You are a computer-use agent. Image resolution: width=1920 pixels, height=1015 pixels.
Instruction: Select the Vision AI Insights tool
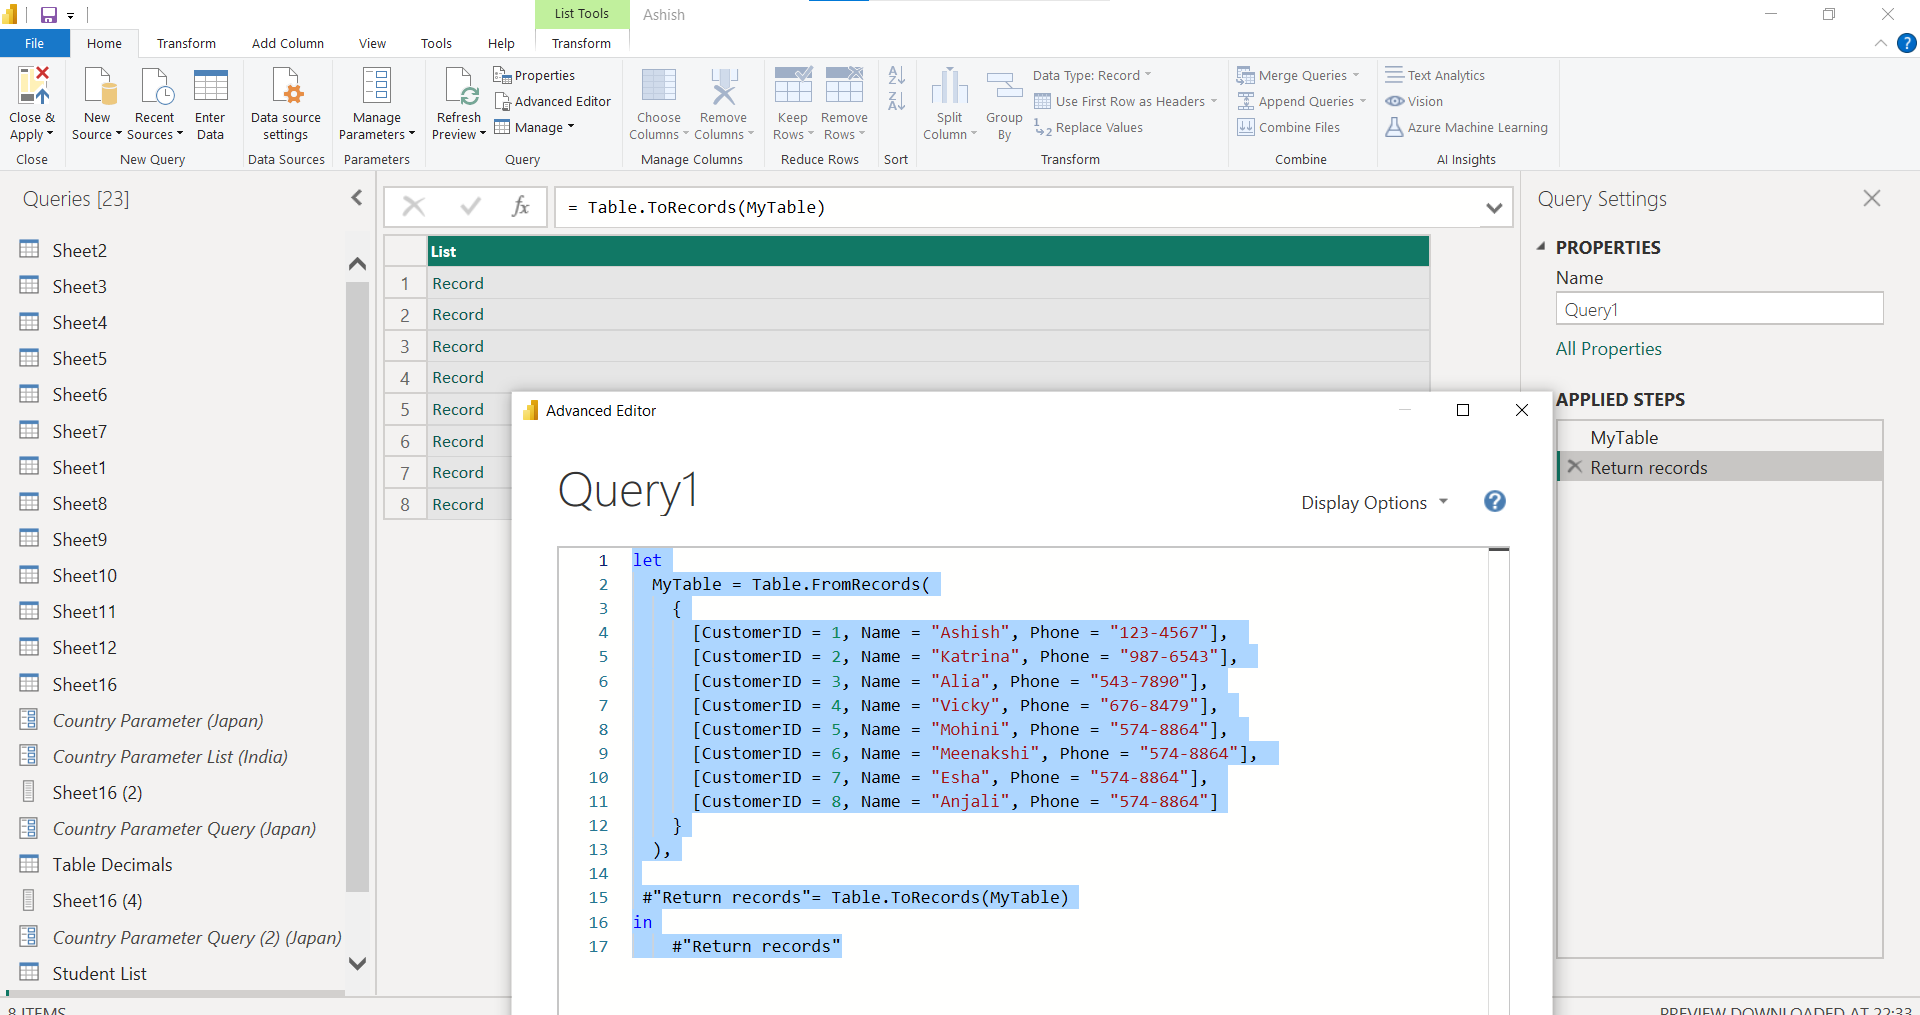pyautogui.click(x=1414, y=101)
